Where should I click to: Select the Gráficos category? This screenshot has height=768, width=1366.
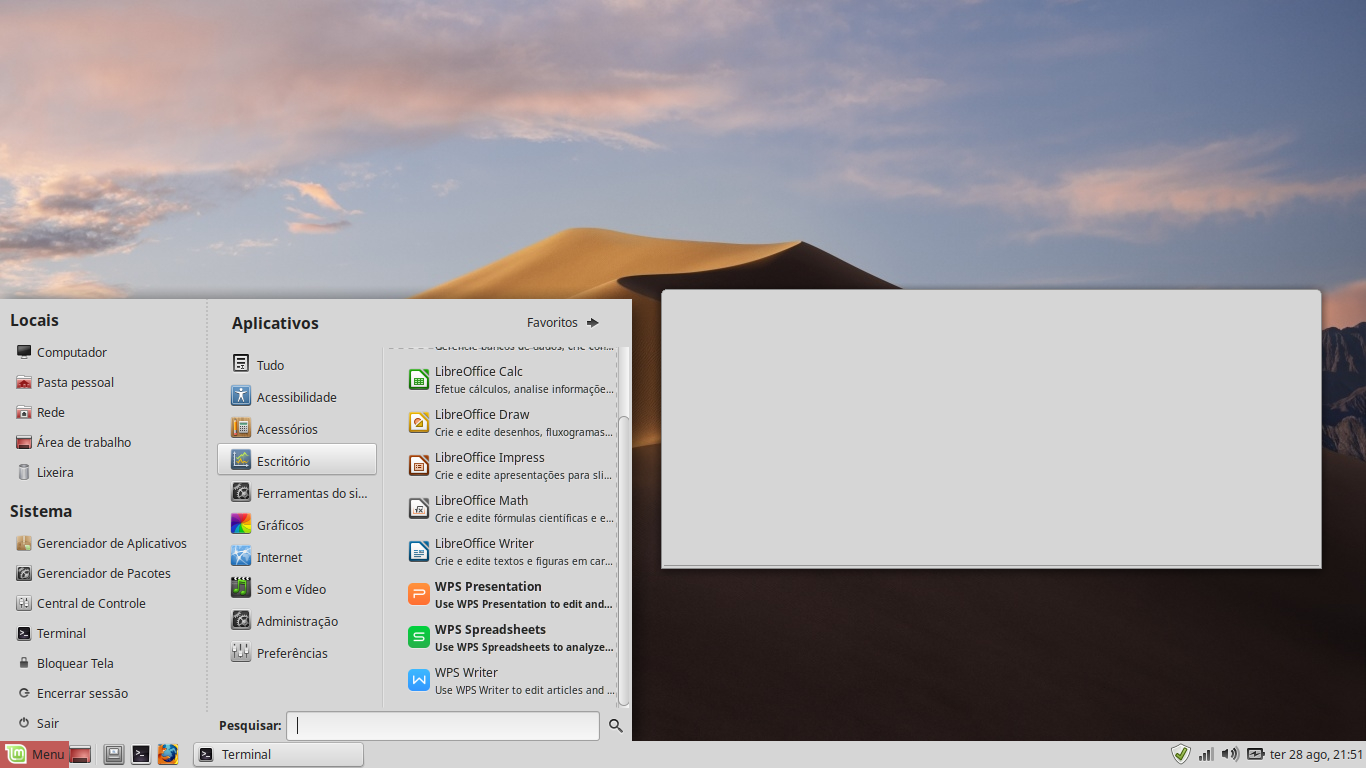(x=280, y=525)
